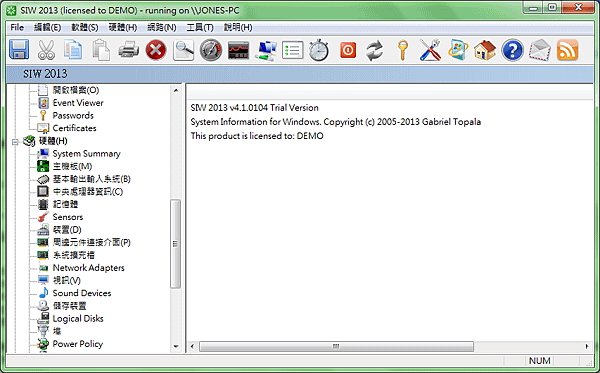Select Sensors in the tree
The height and width of the screenshot is (373, 600).
(68, 217)
